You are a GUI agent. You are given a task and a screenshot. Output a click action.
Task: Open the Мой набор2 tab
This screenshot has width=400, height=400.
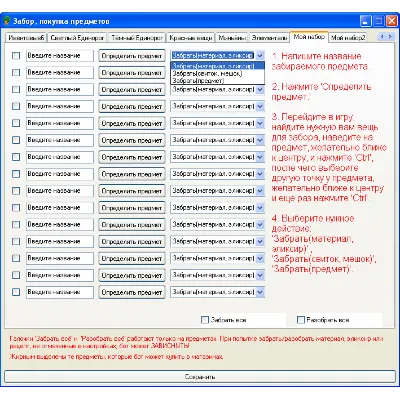[348, 38]
